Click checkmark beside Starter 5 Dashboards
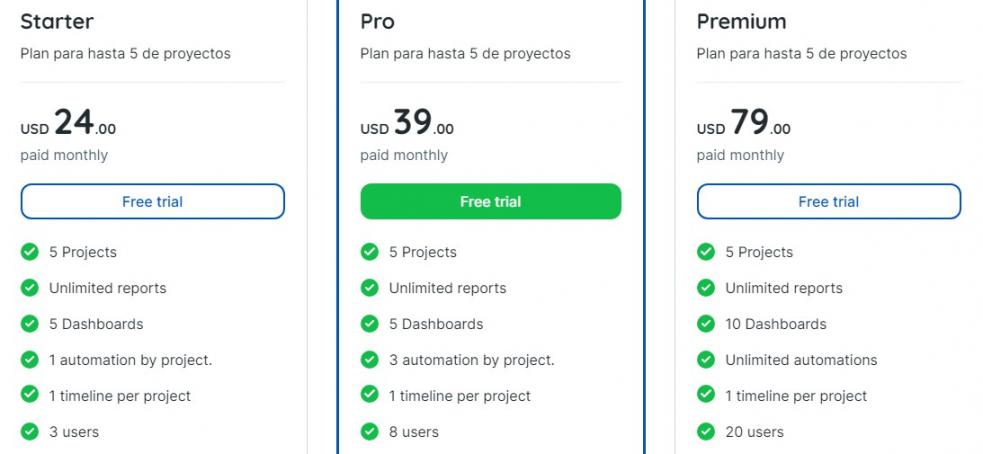The height and width of the screenshot is (454, 983). click(x=30, y=324)
